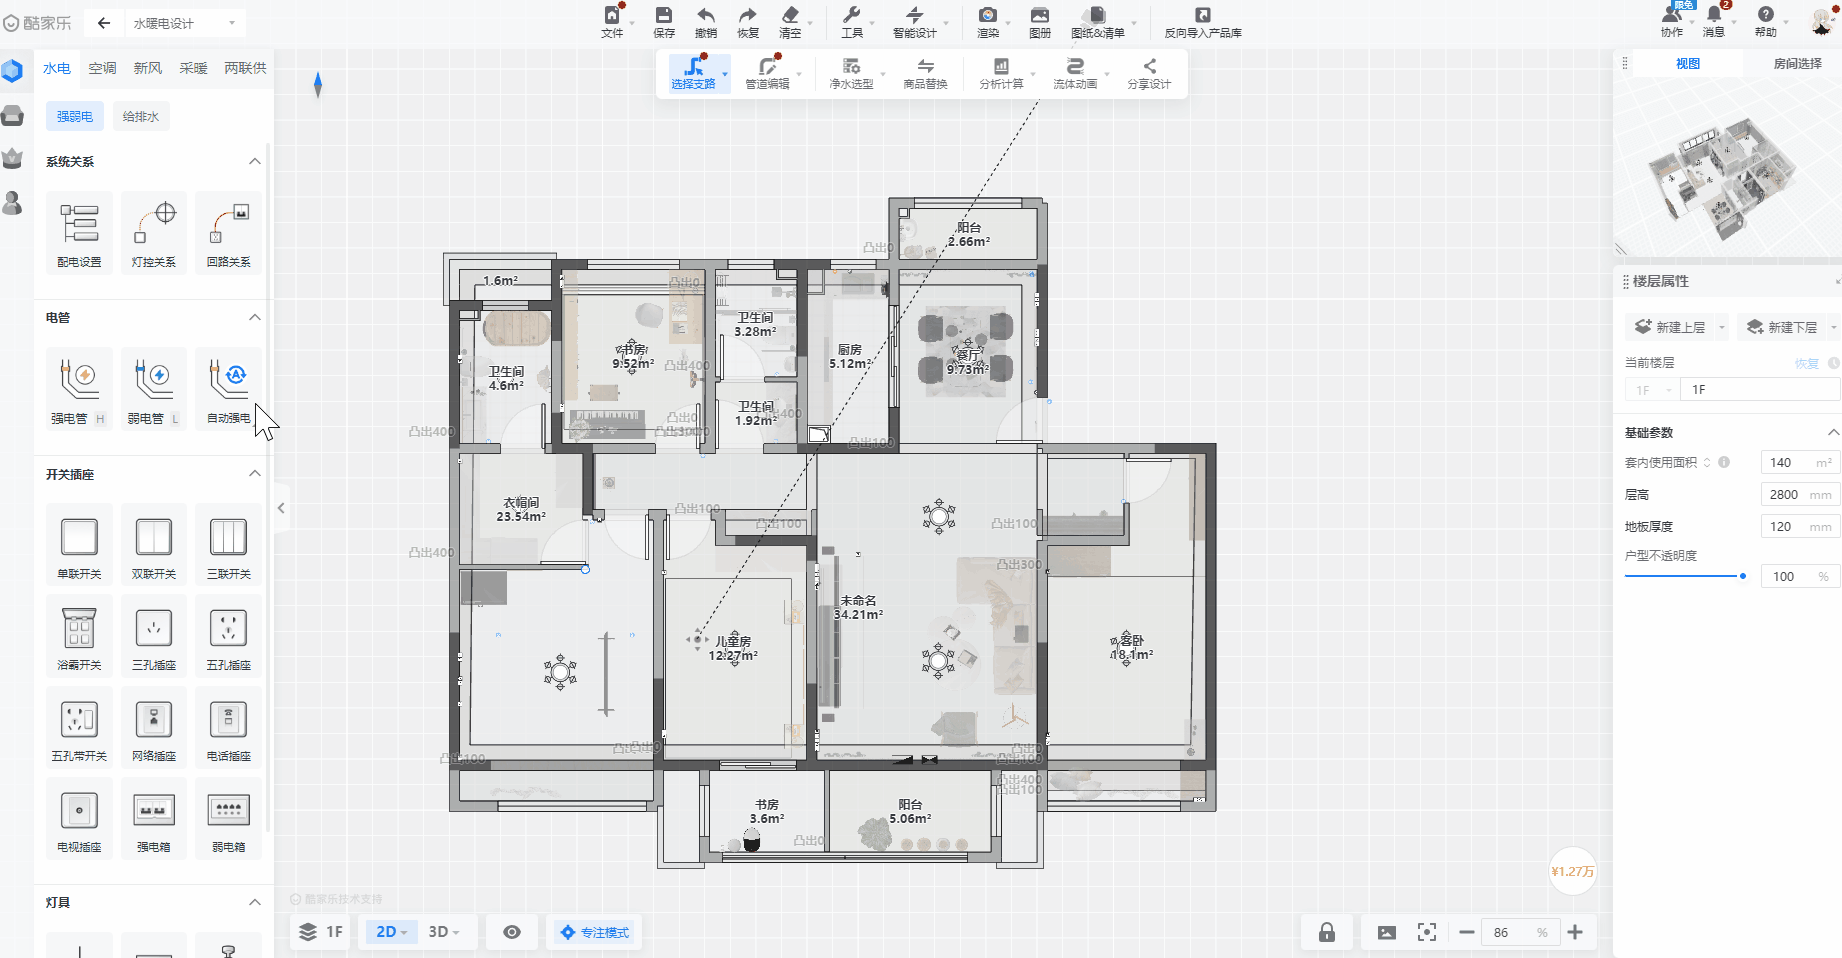
Task: Click the lock icon in bottom bar
Action: [x=1326, y=932]
